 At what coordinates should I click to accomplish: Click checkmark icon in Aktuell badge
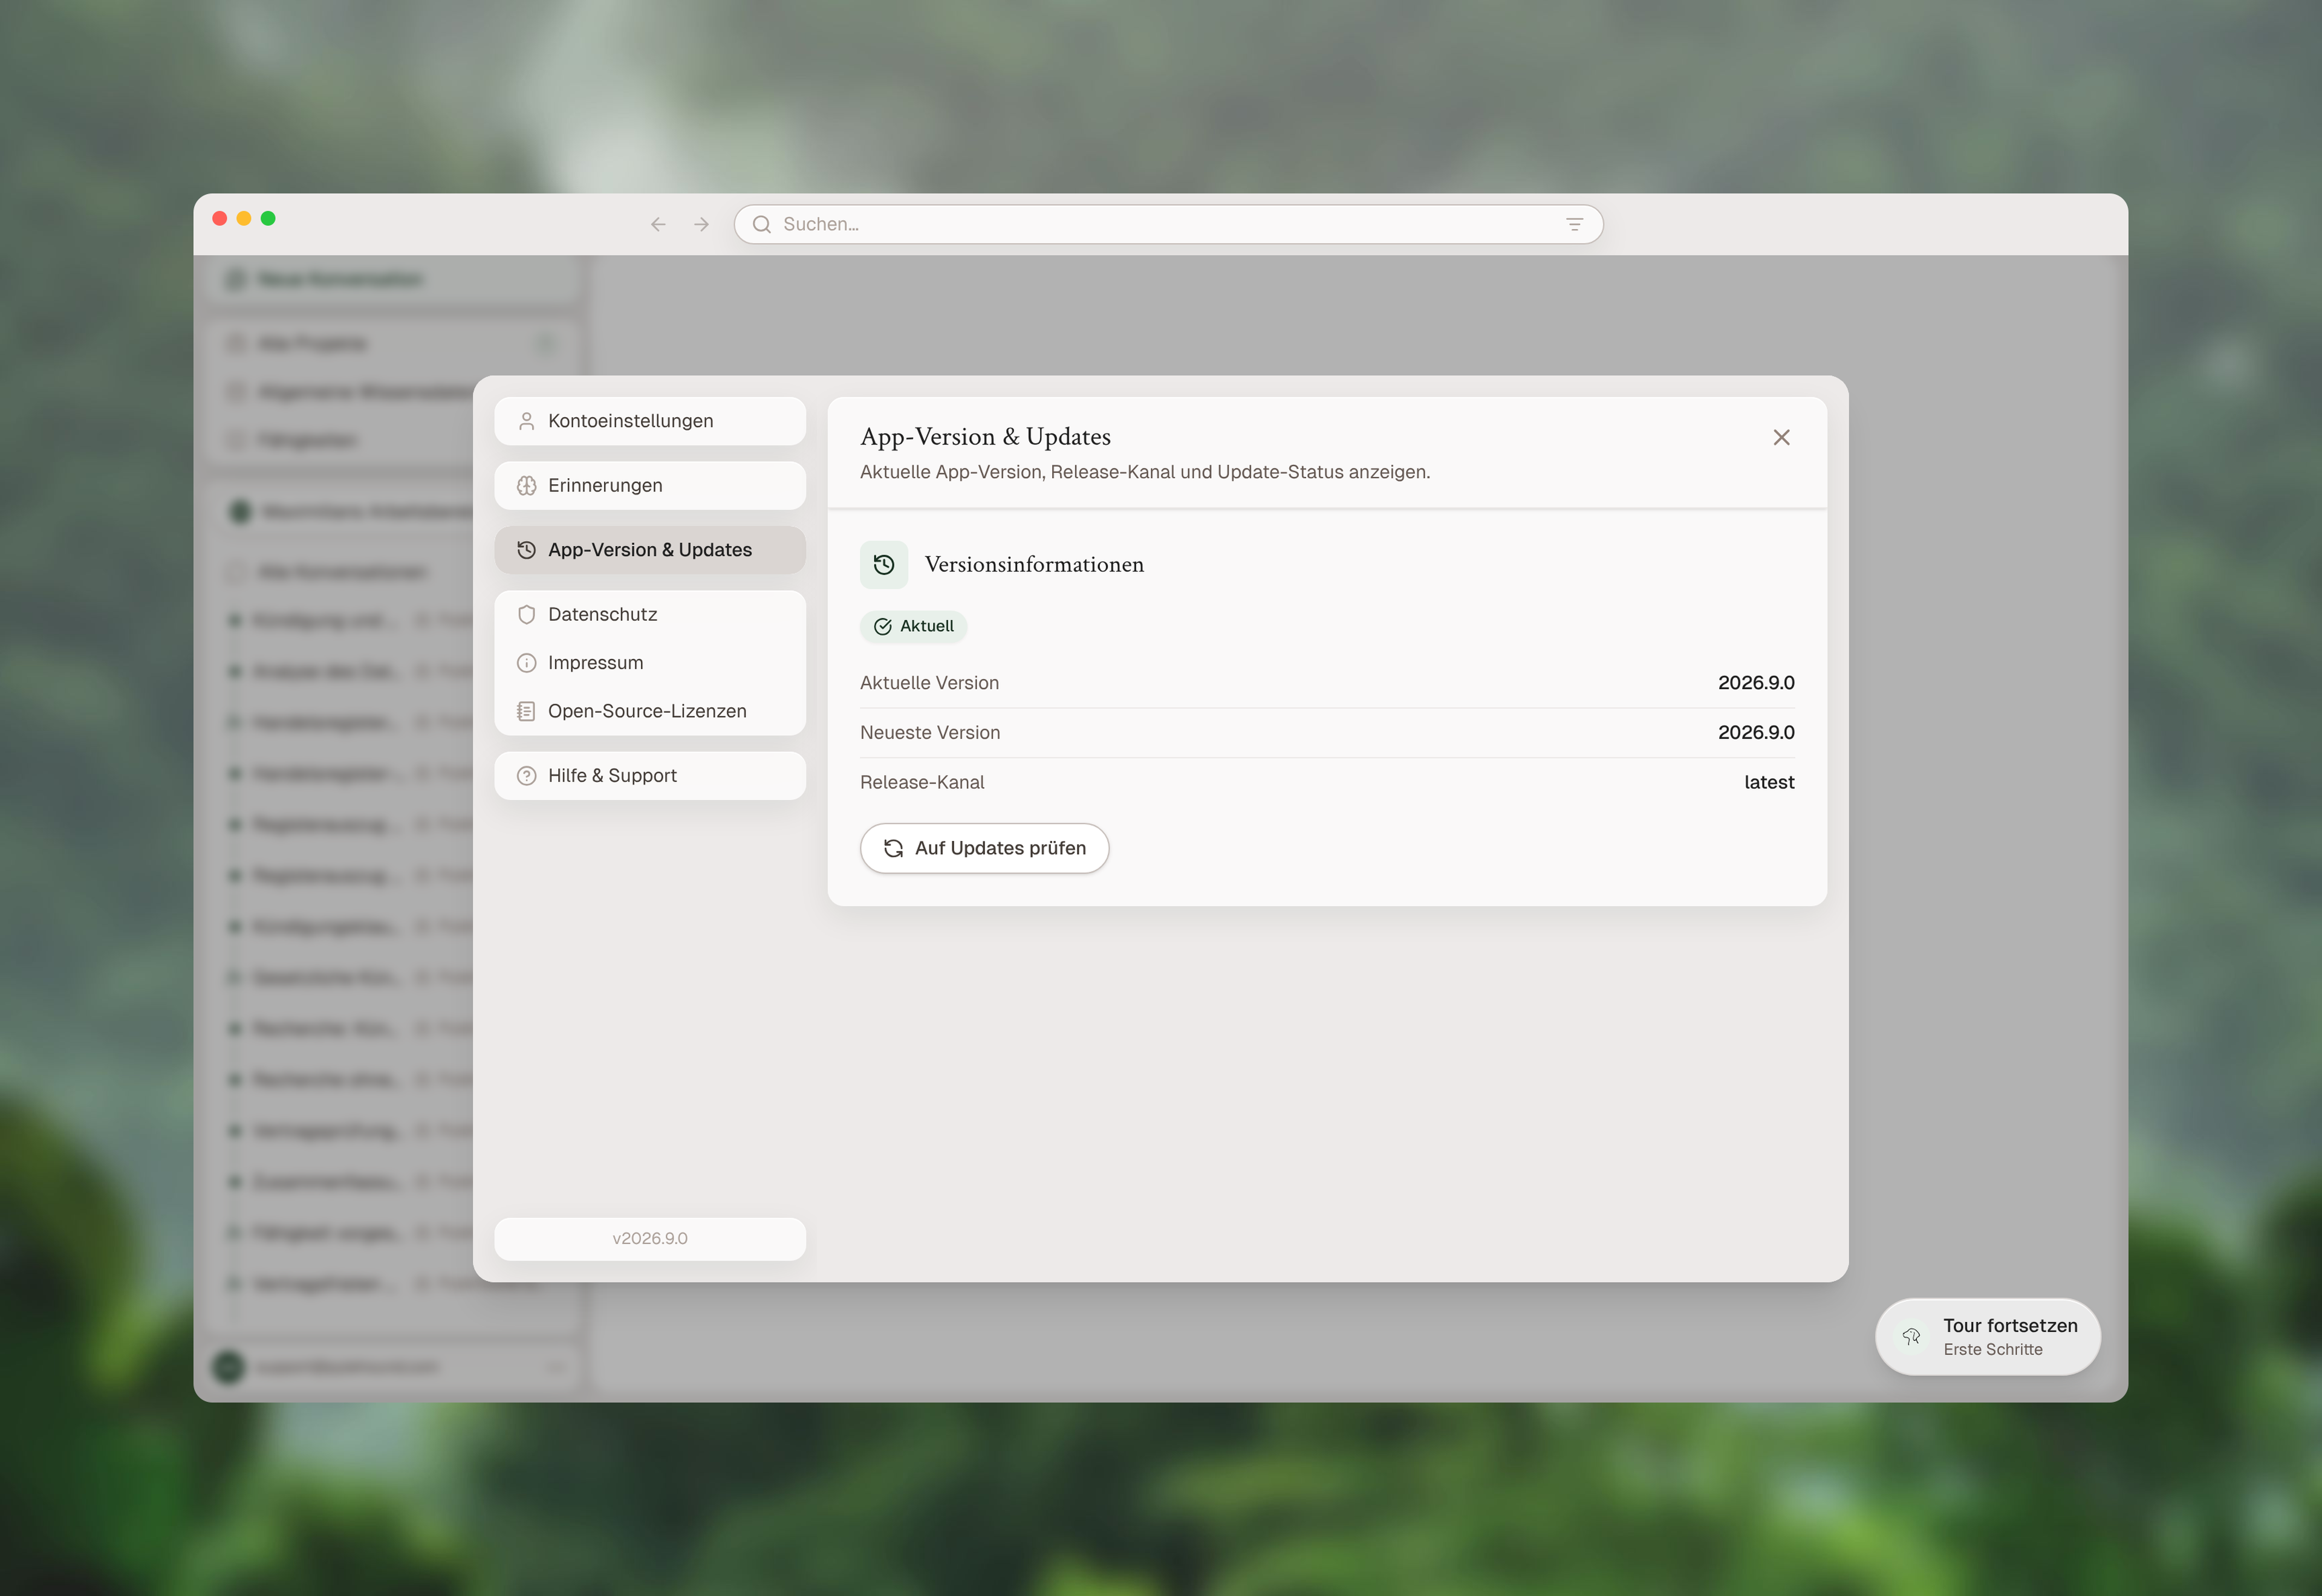(882, 626)
